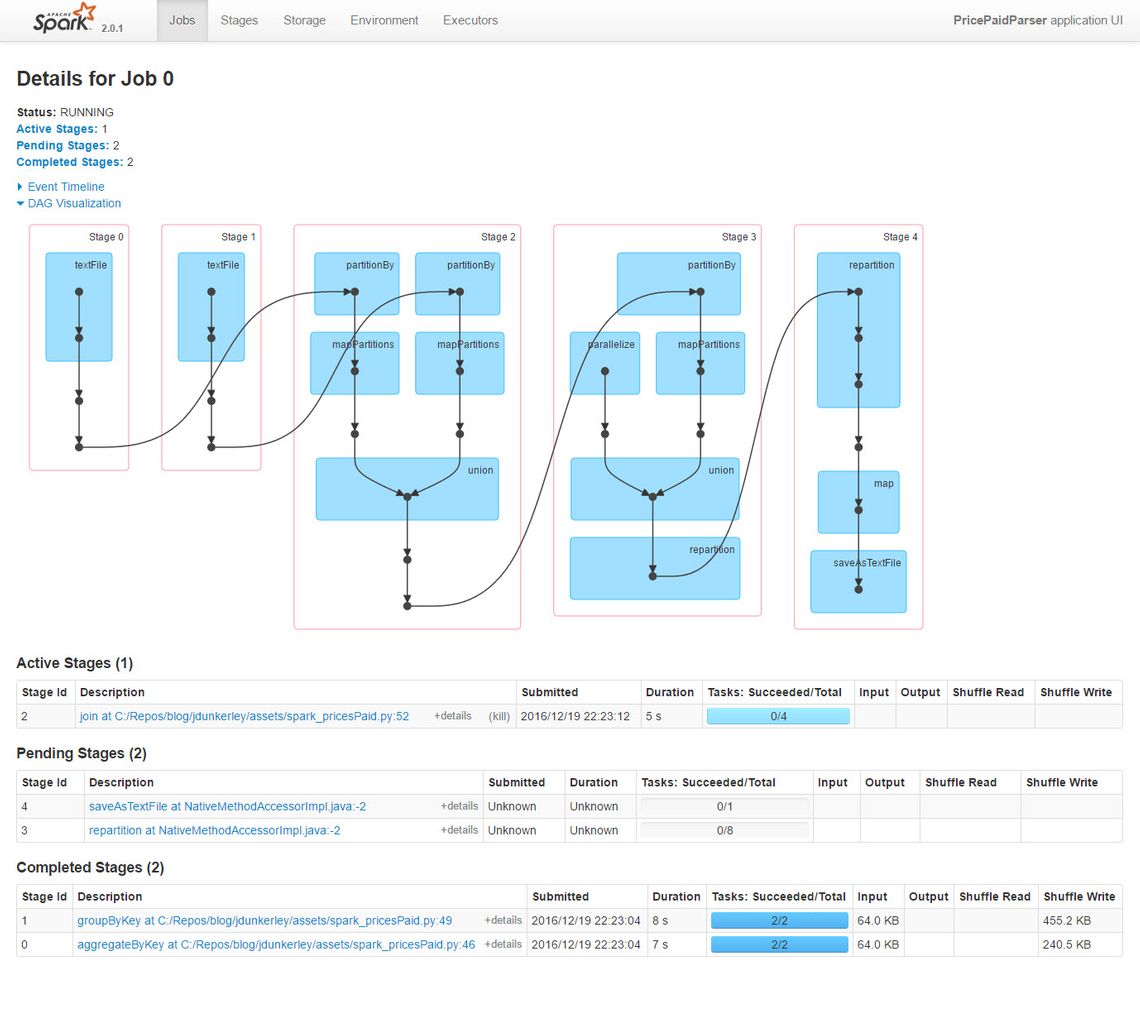
Task: Kill the active join stage
Action: (x=499, y=716)
